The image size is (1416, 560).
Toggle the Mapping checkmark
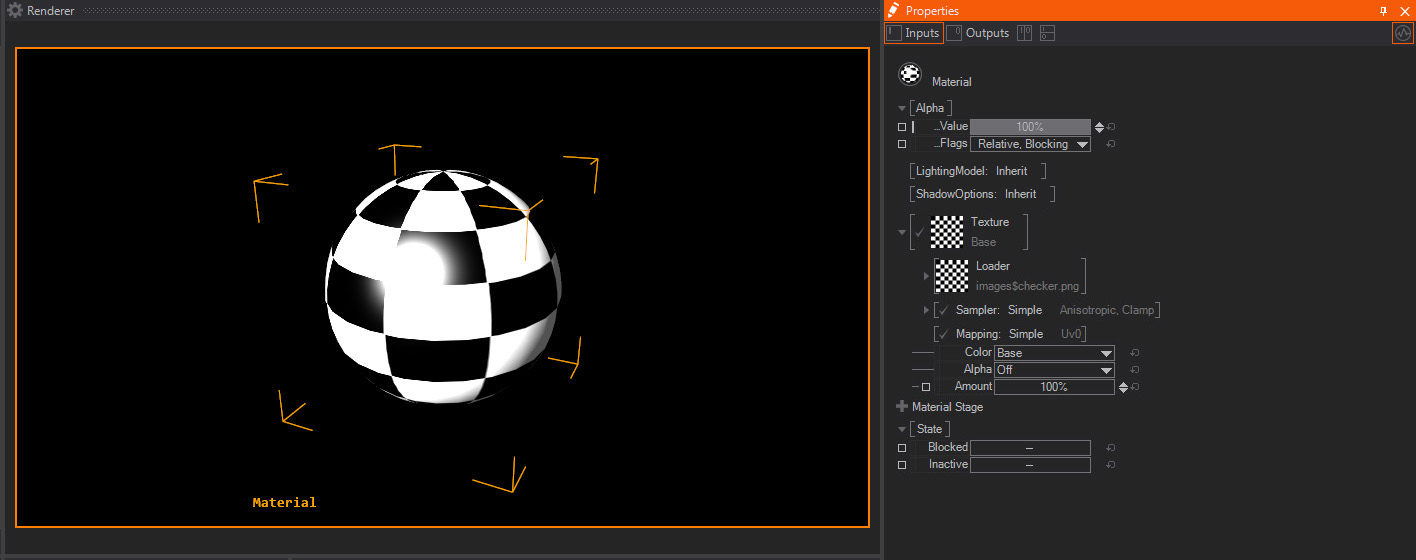pos(942,334)
